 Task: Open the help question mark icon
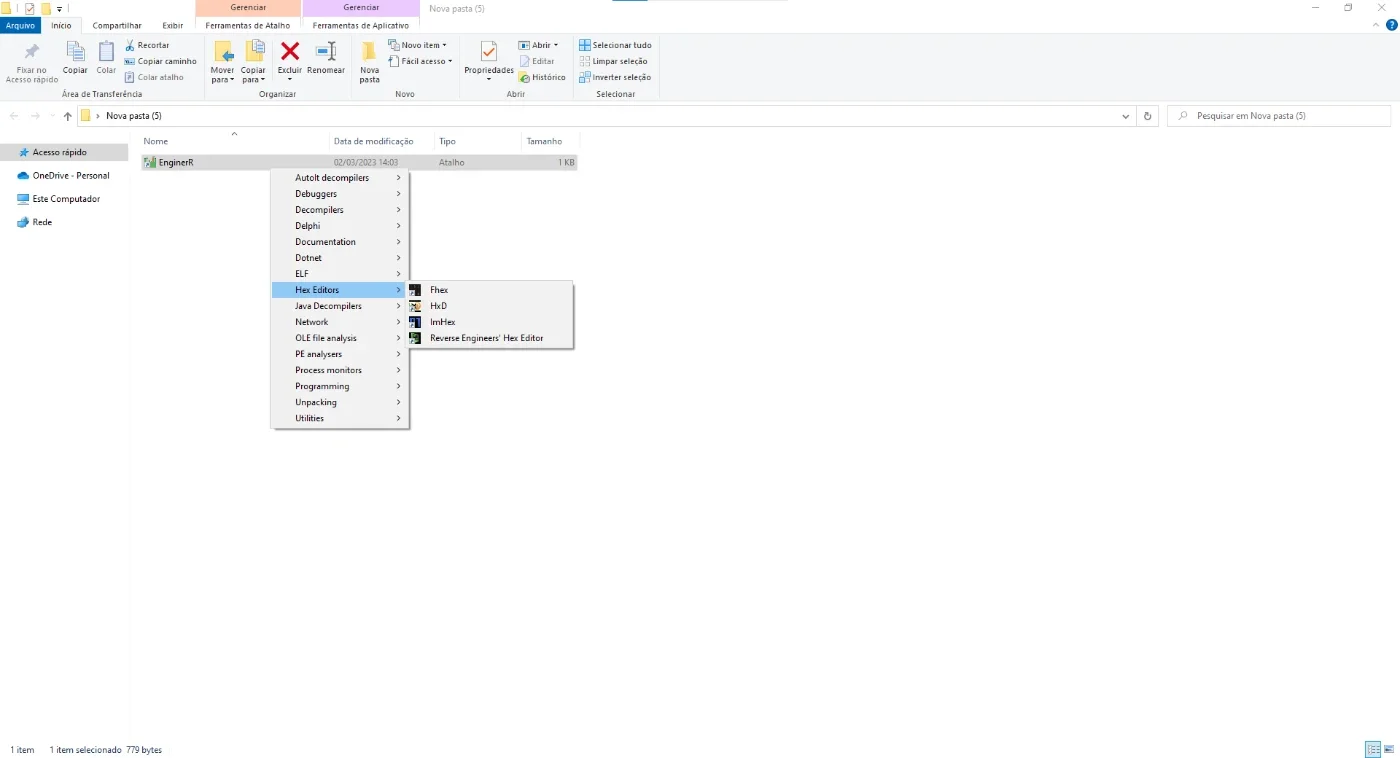pos(1391,25)
